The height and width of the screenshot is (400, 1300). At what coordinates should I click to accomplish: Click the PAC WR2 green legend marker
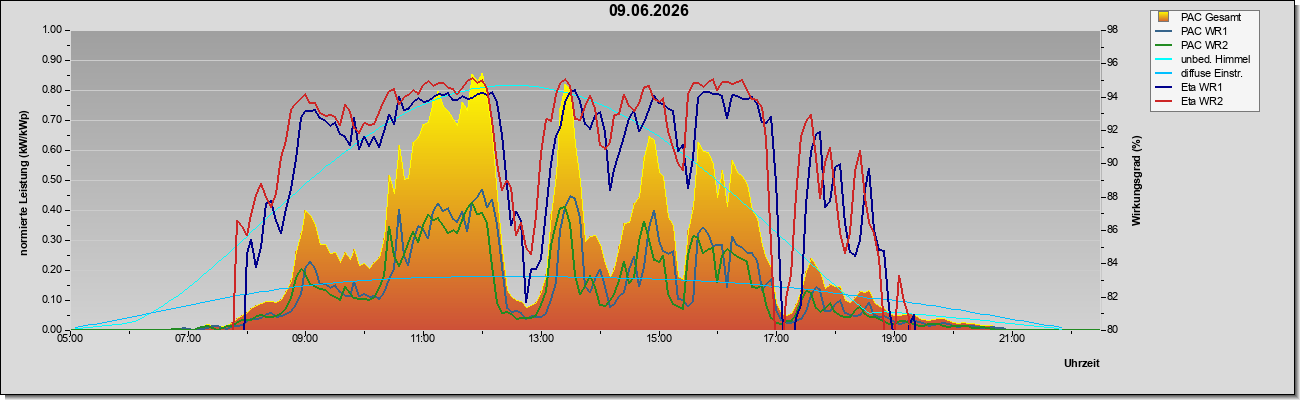click(1164, 45)
